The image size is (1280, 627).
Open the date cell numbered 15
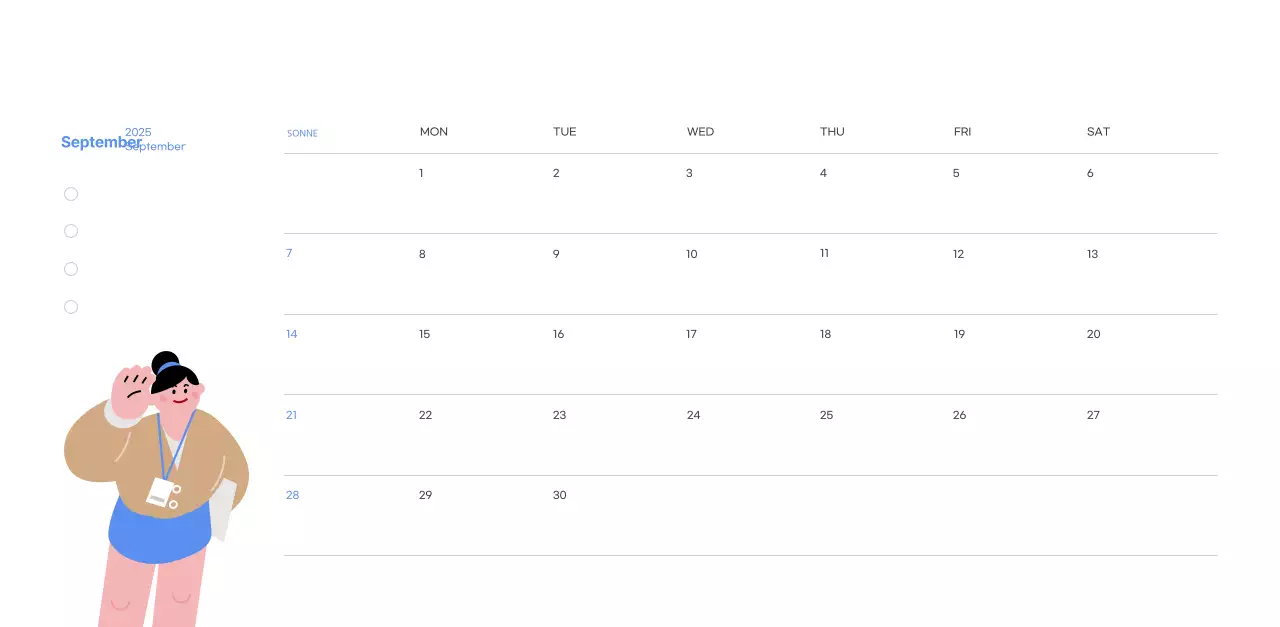(x=424, y=334)
